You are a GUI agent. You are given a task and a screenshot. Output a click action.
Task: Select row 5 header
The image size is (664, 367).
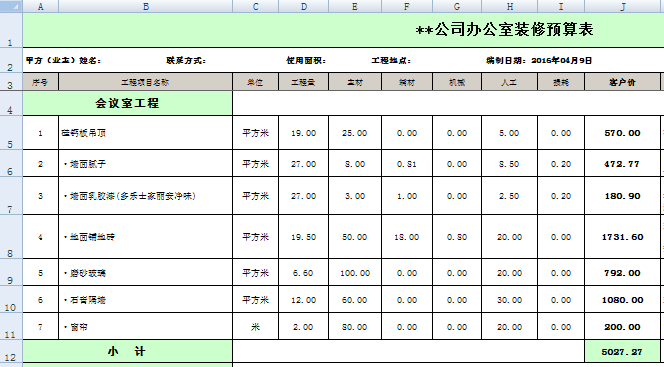11,132
